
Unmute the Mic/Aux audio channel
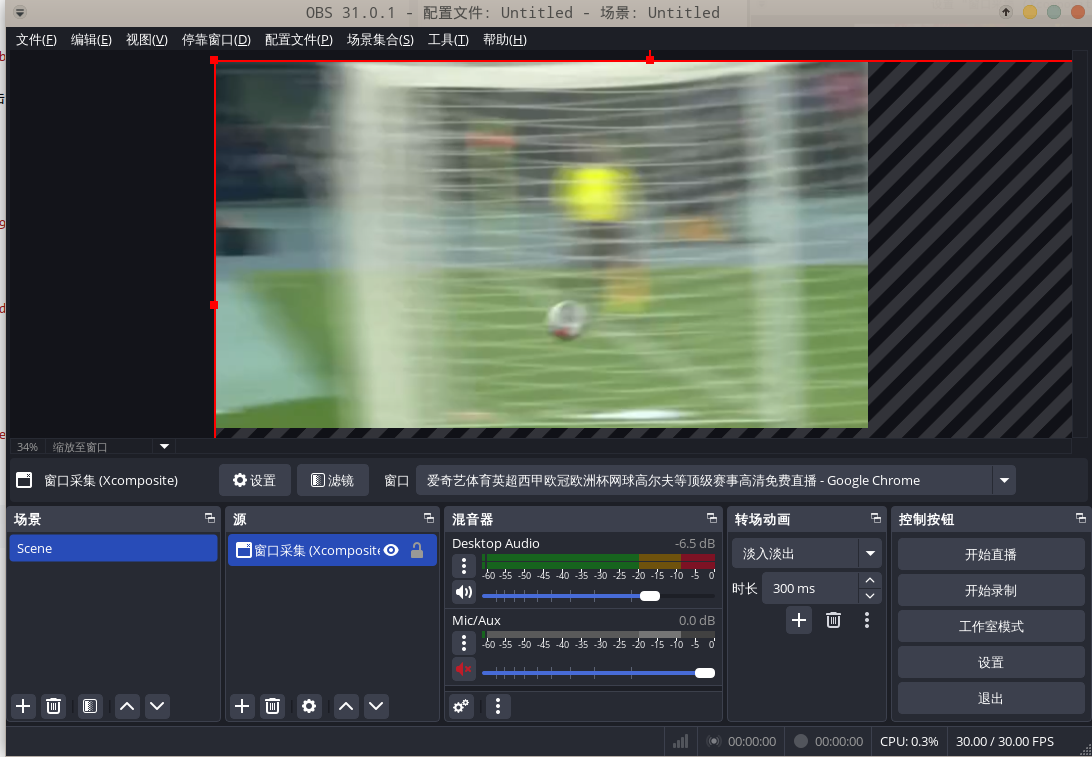[464, 669]
